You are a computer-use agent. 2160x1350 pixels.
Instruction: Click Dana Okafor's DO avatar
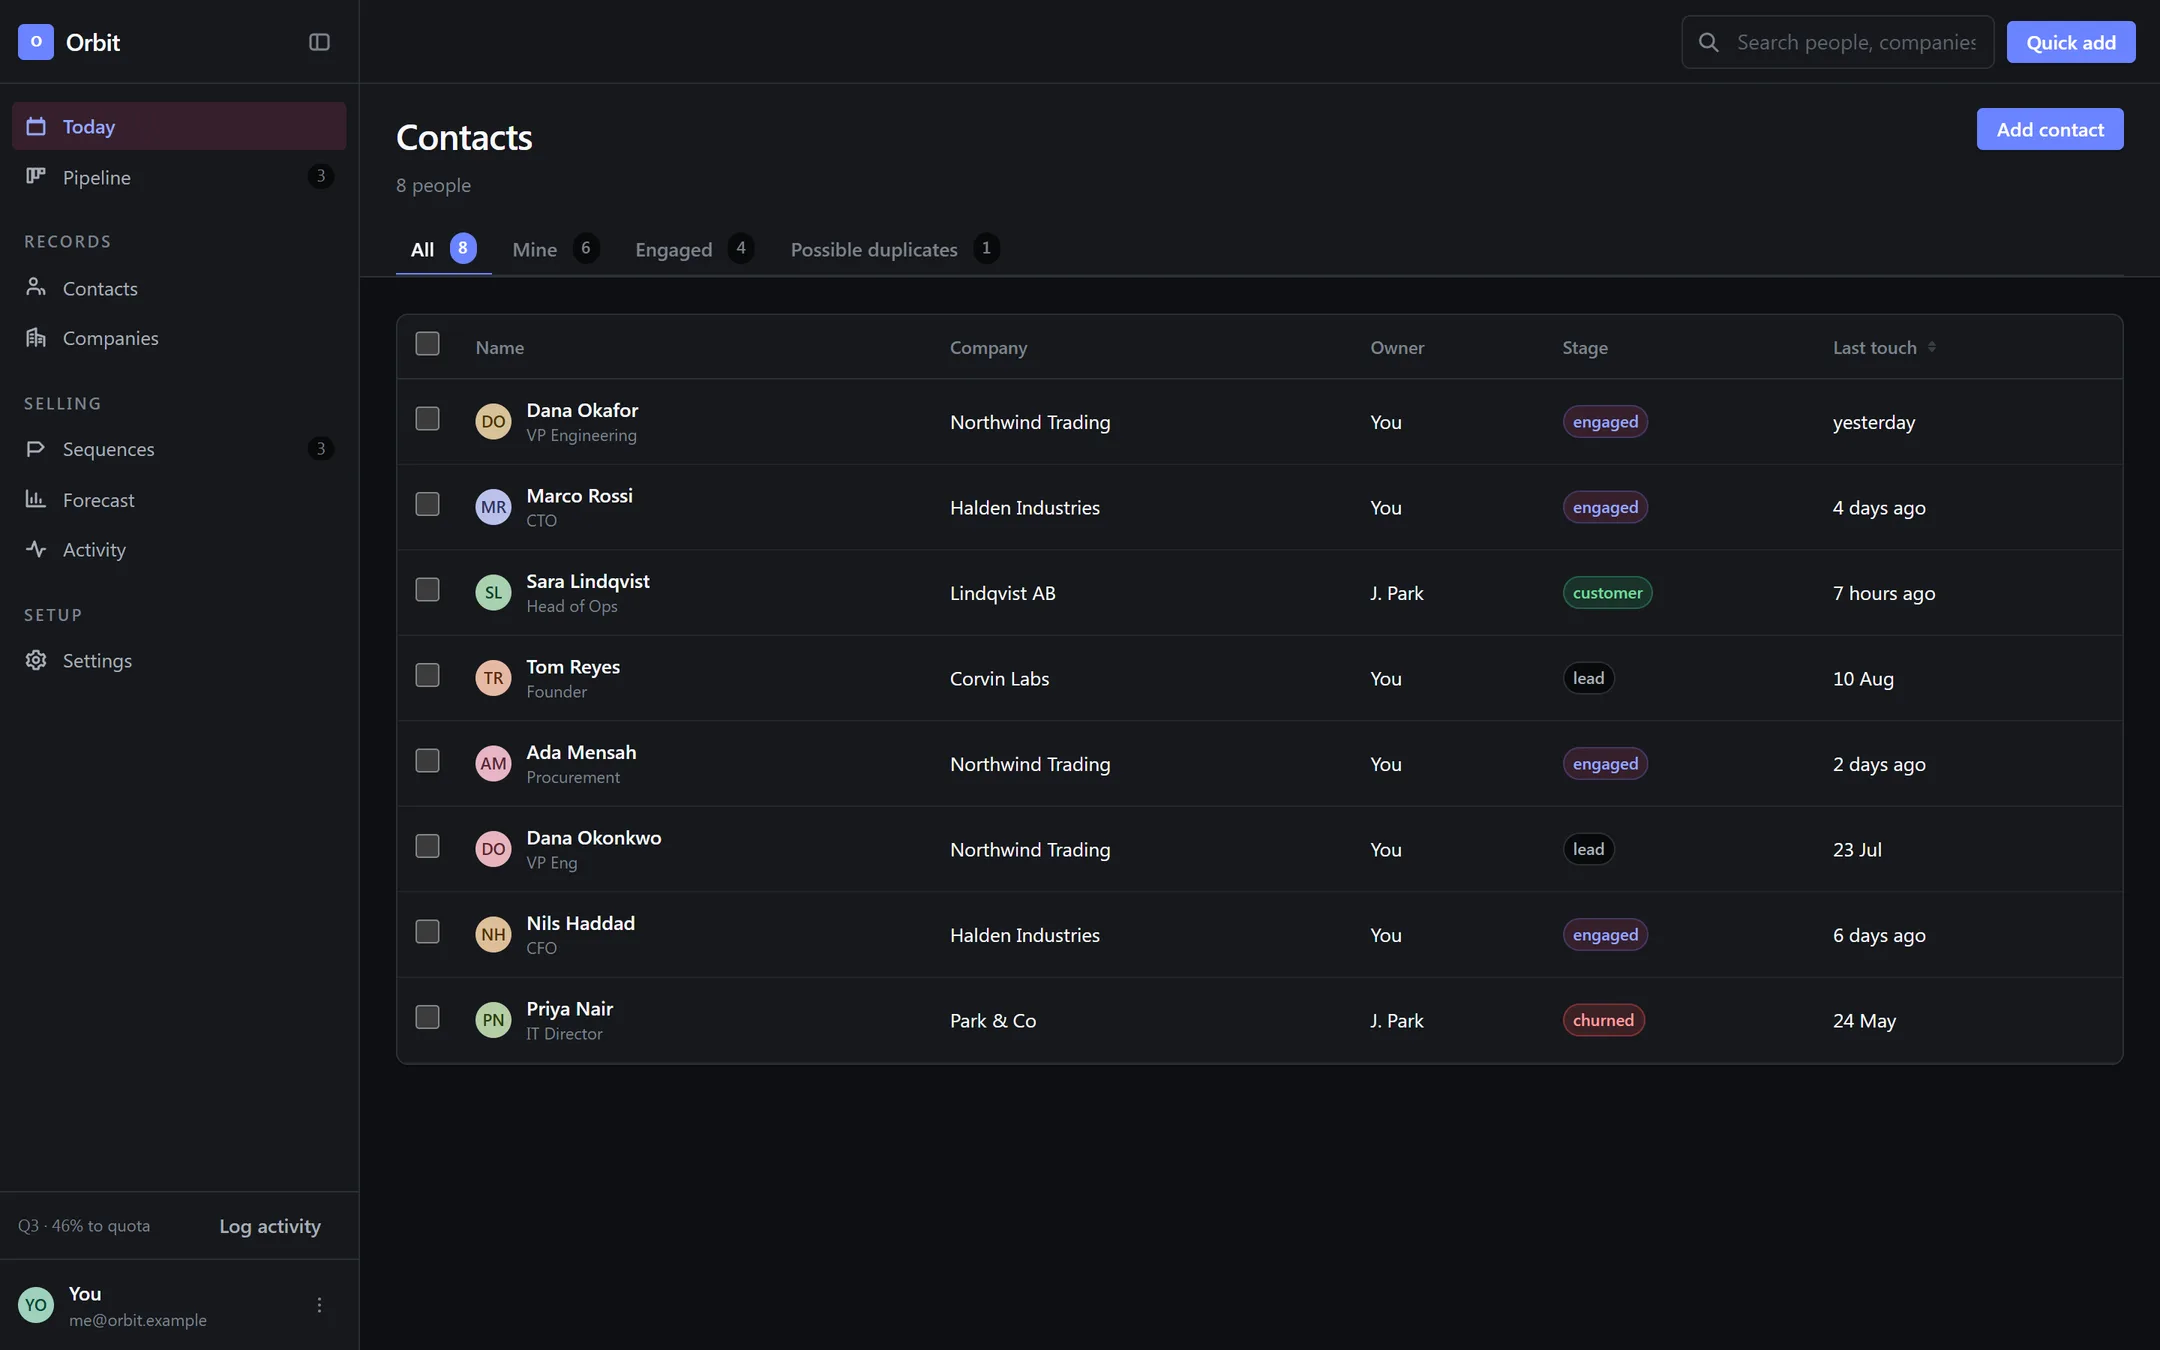click(493, 422)
